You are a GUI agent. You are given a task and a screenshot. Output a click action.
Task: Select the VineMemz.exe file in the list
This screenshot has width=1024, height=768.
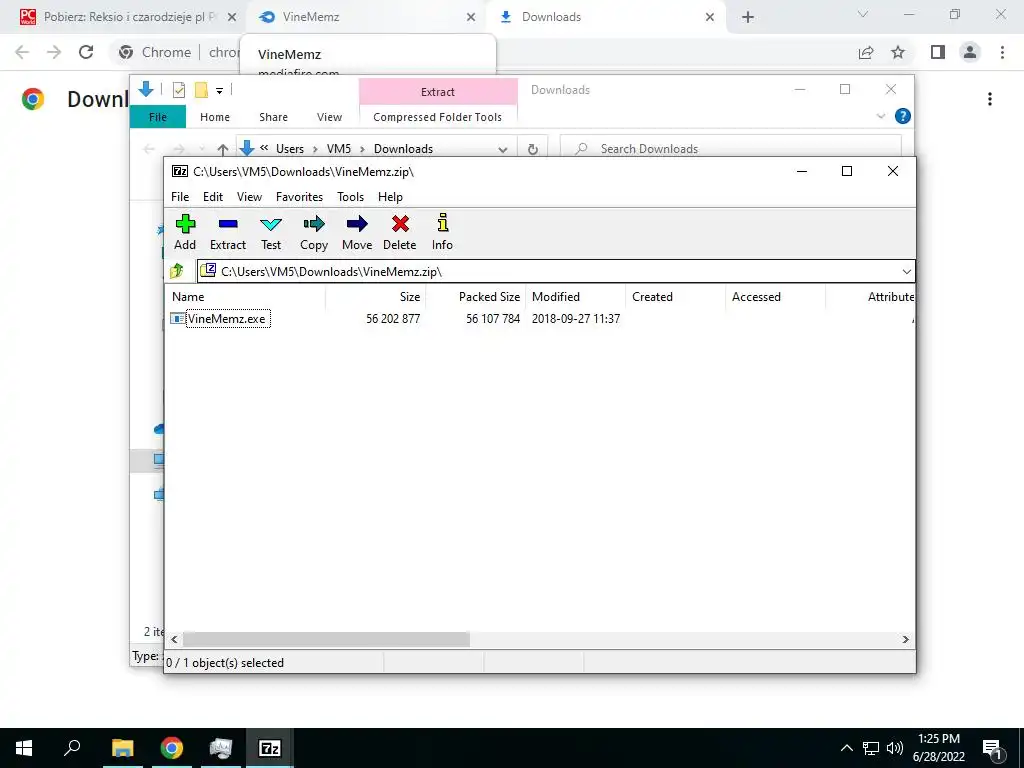pos(227,319)
